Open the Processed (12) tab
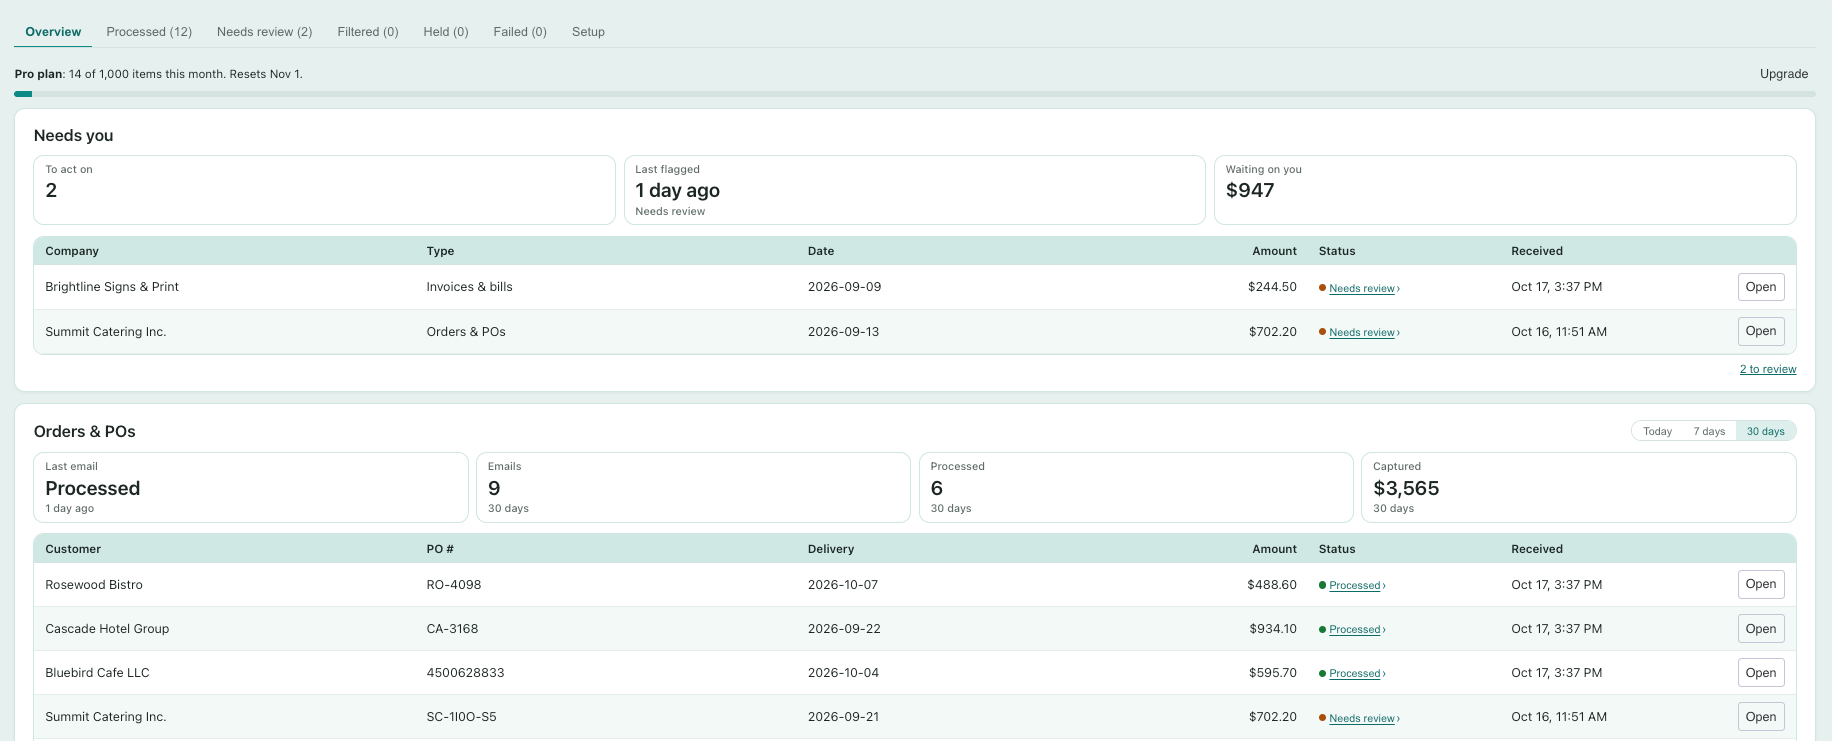The height and width of the screenshot is (741, 1832). click(149, 32)
